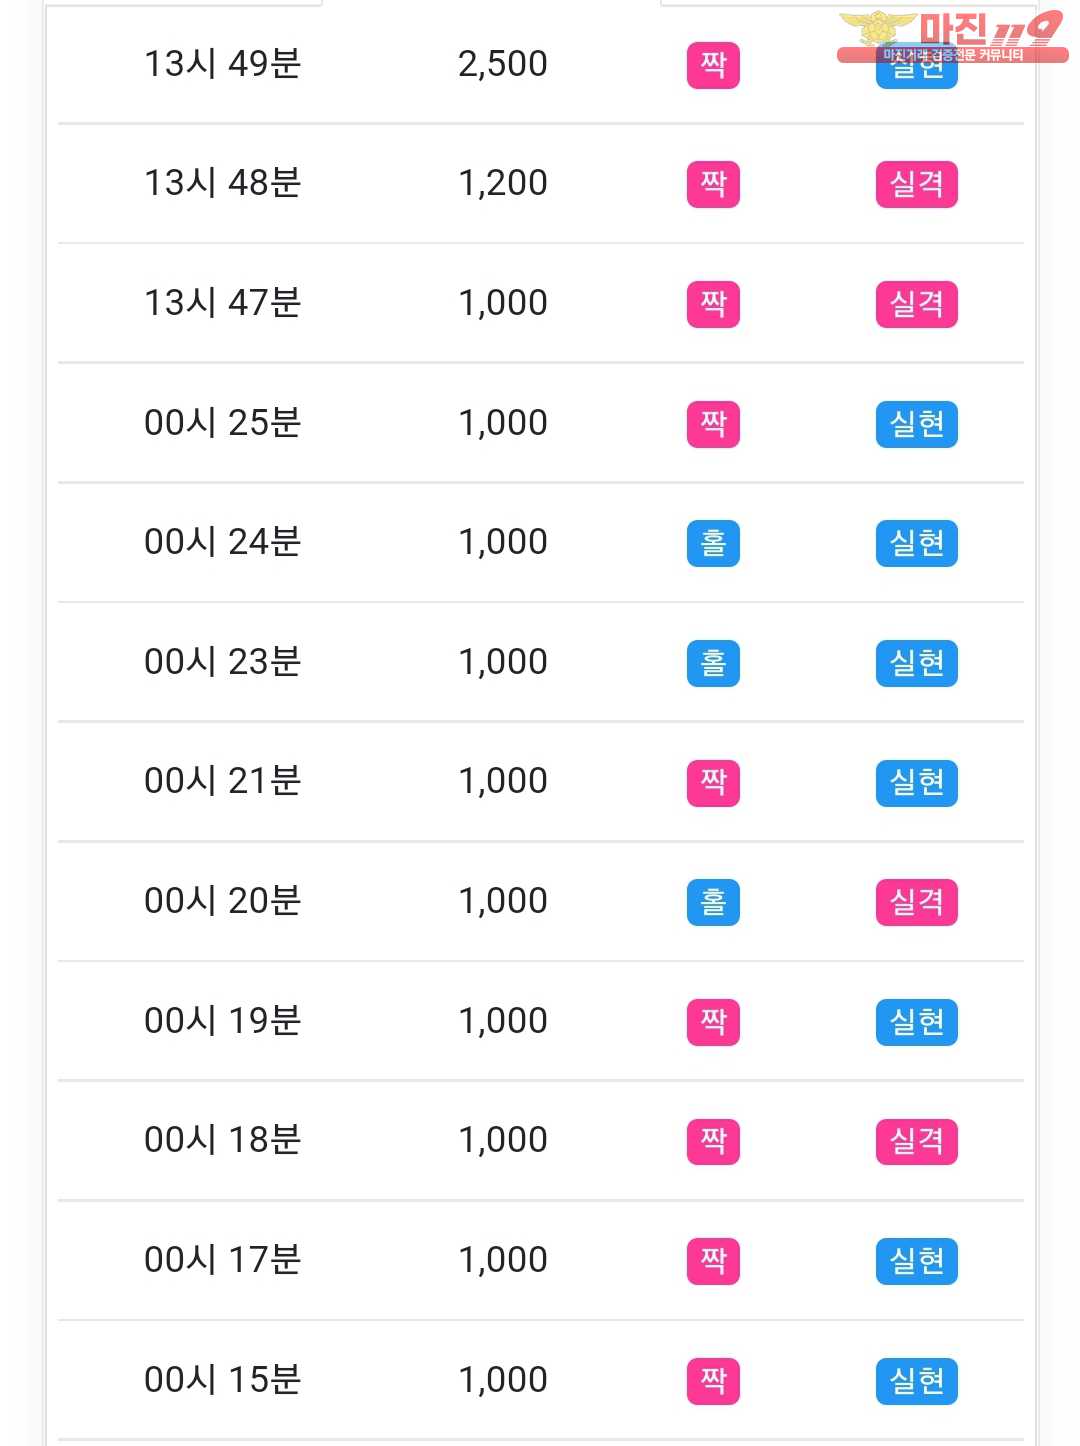Click the 실현 badge in 00시 21분 row
1080x1446 pixels.
[x=917, y=783]
